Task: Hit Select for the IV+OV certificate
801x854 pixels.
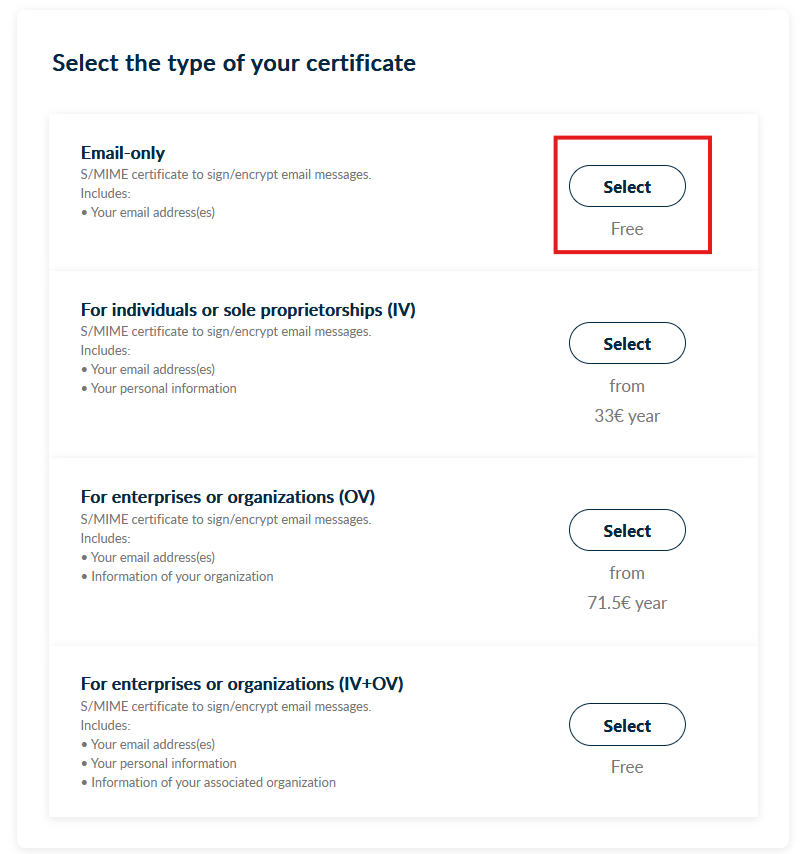Action: click(x=627, y=725)
